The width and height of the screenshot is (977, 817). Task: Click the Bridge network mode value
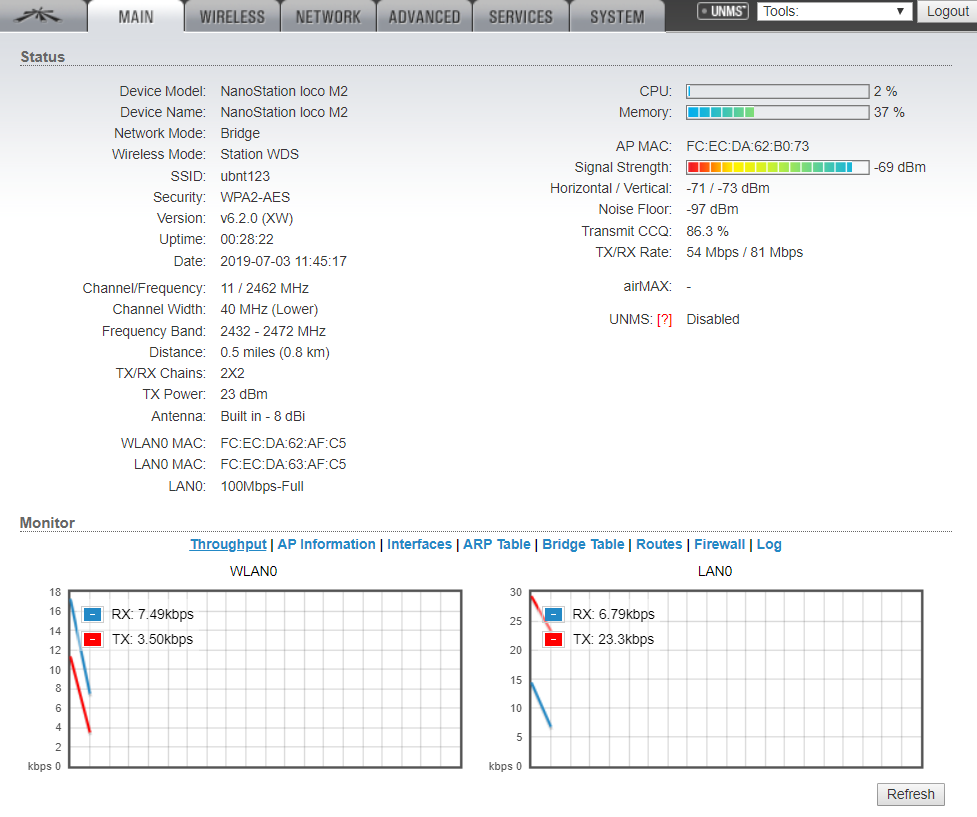point(241,133)
